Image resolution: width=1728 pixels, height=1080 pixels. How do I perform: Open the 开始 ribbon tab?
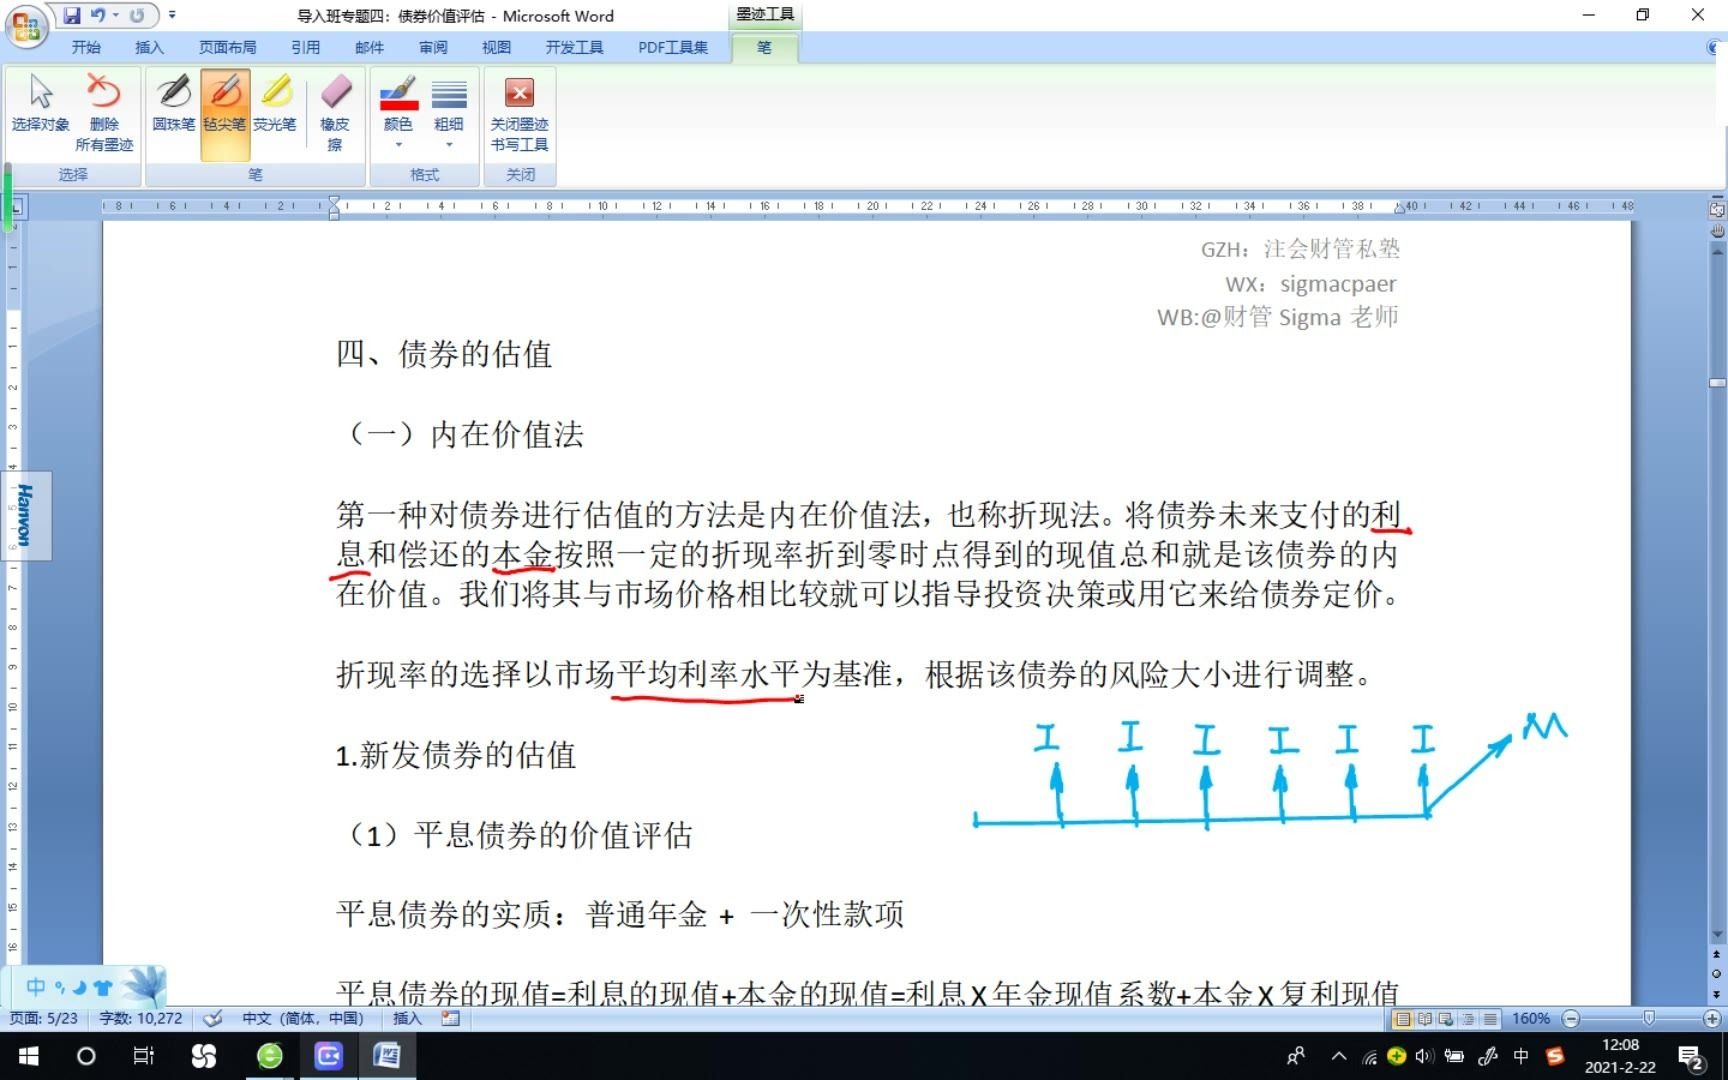pos(86,47)
